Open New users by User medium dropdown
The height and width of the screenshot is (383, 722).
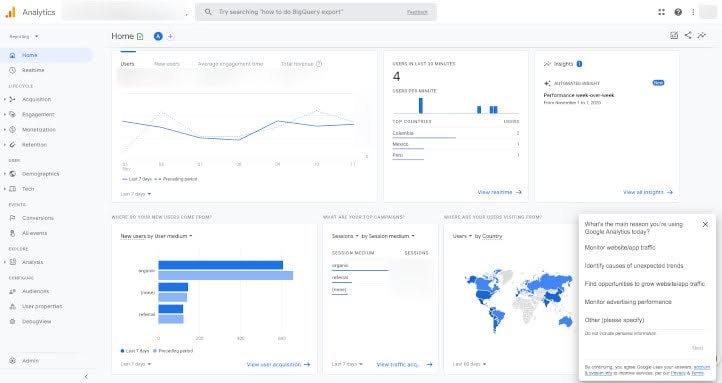click(157, 236)
